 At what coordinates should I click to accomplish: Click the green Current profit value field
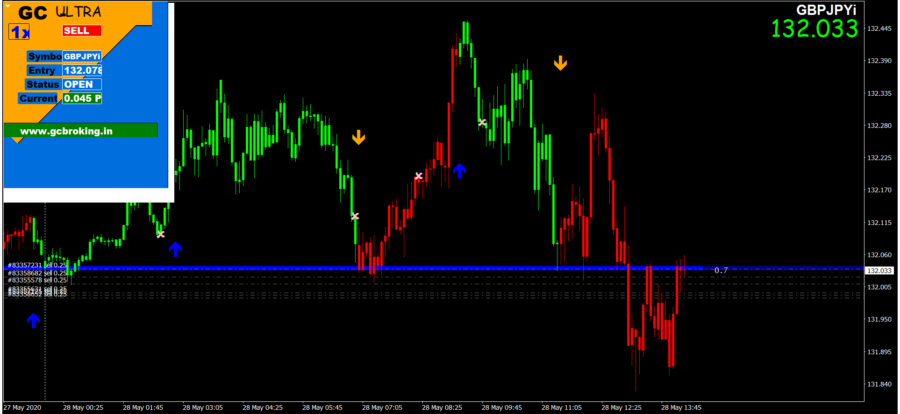point(82,98)
